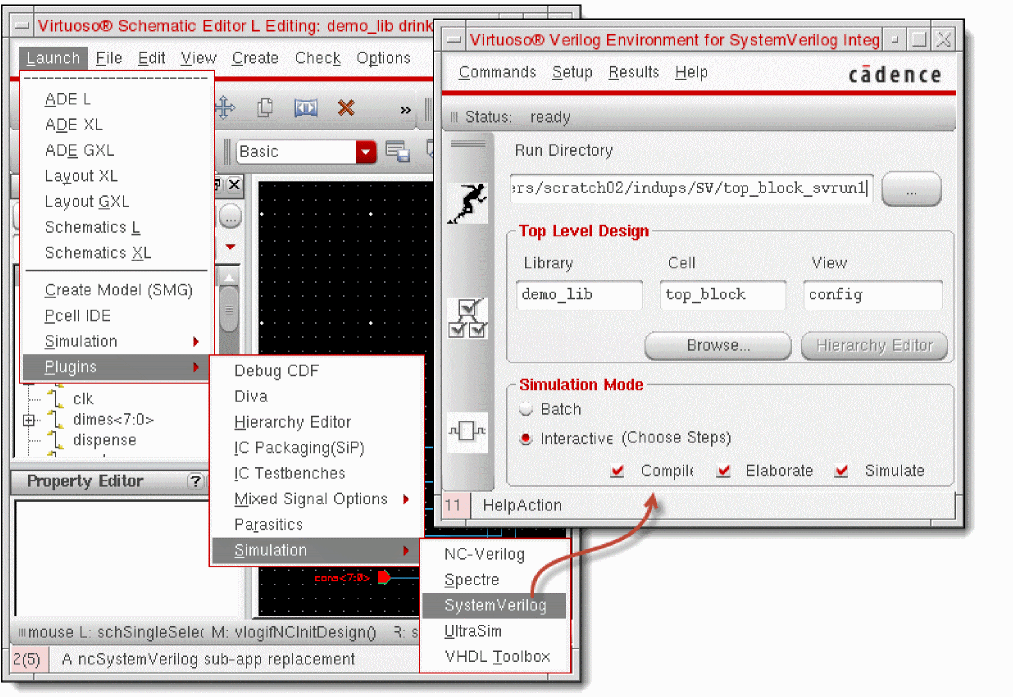Open the Create menu

(255, 58)
